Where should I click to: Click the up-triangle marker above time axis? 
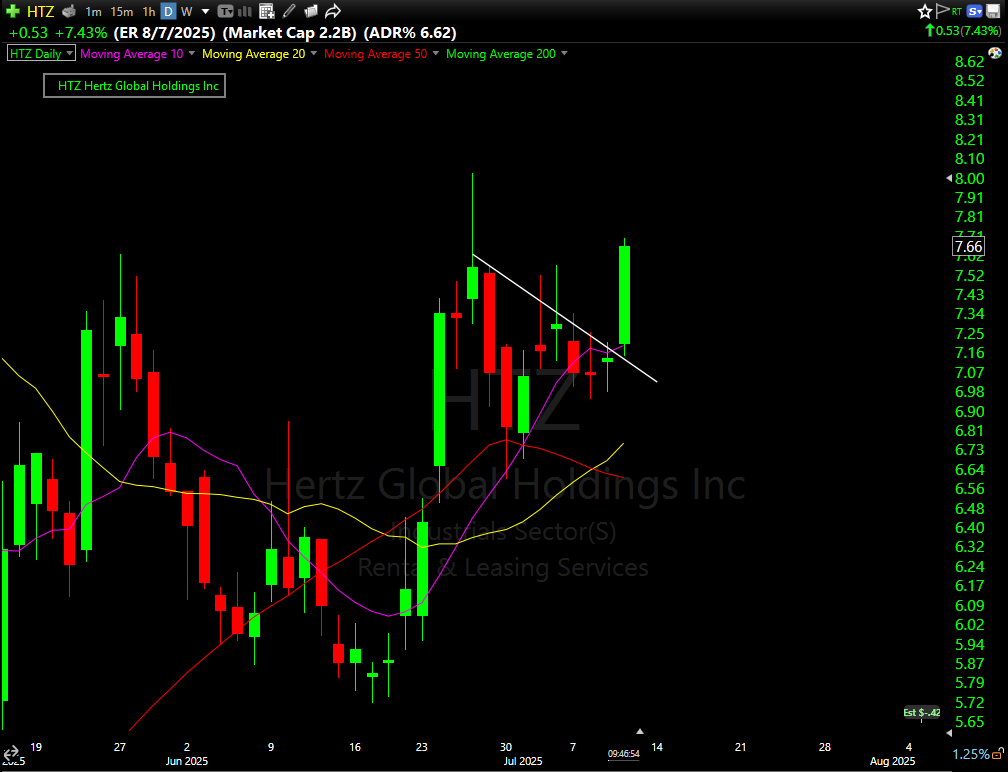(x=640, y=732)
